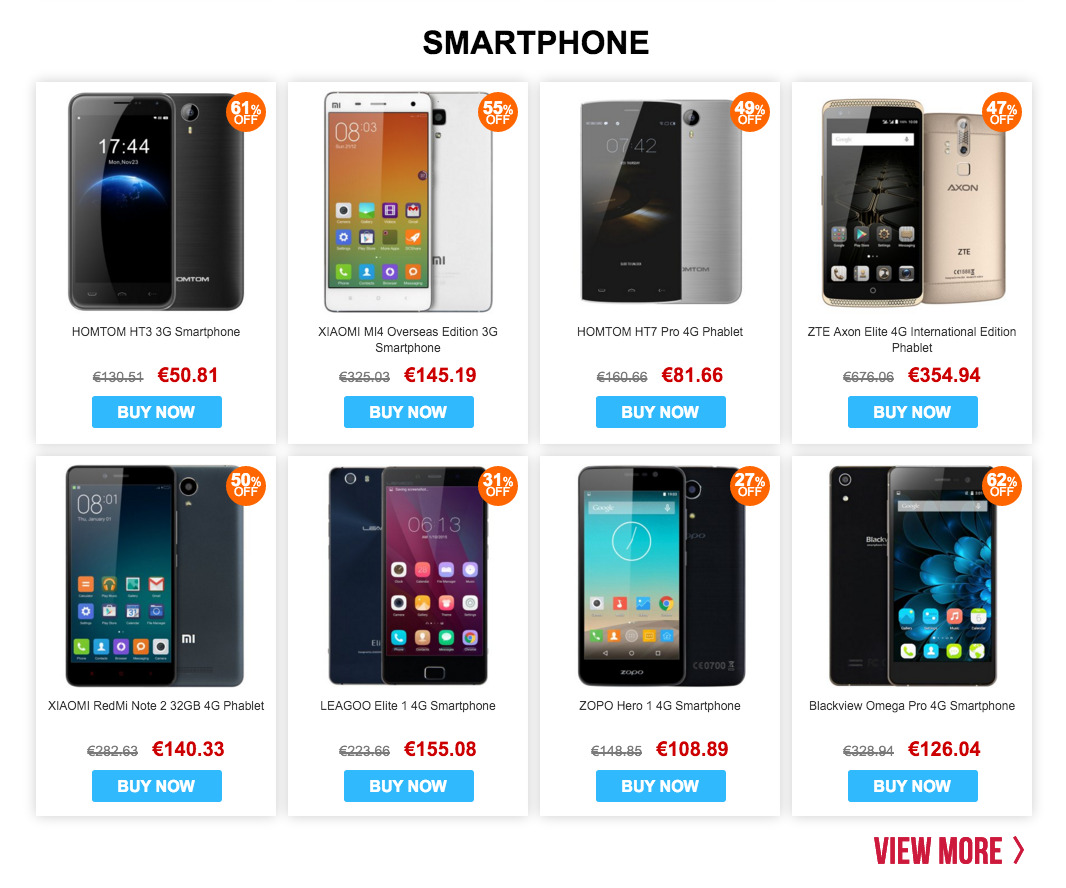Click the 49% OFF badge on HOMTOM HT7 Pro
Screen dimensions: 1066x888
coord(750,112)
